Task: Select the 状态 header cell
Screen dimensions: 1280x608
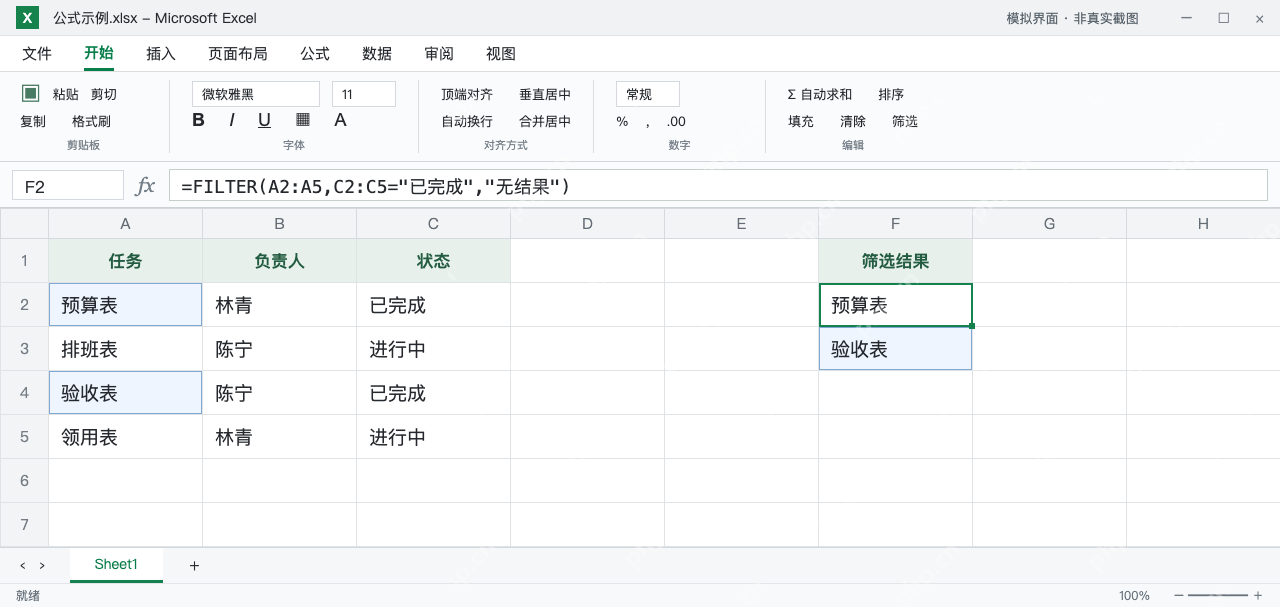Action: tap(433, 261)
